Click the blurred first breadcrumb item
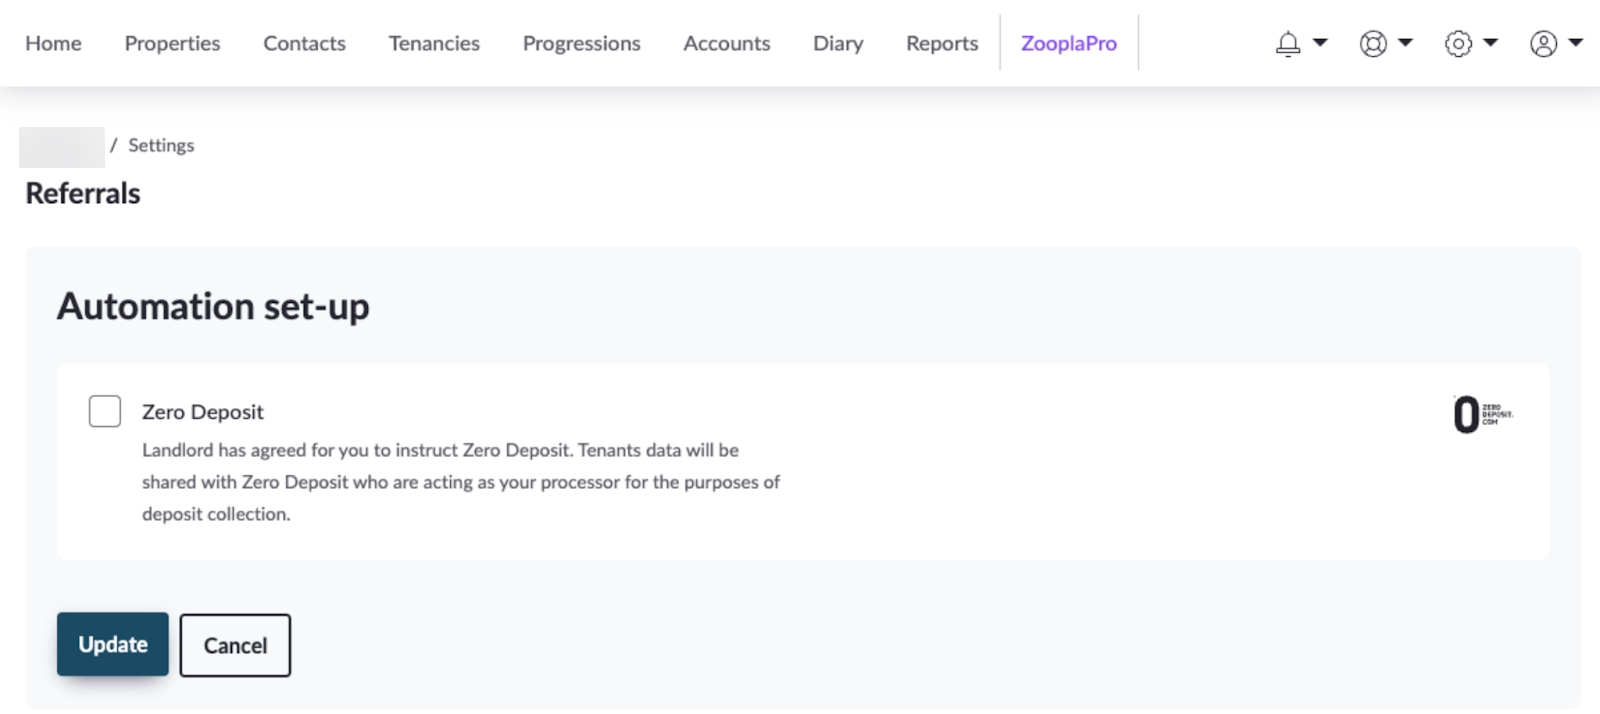This screenshot has width=1600, height=714. (62, 147)
